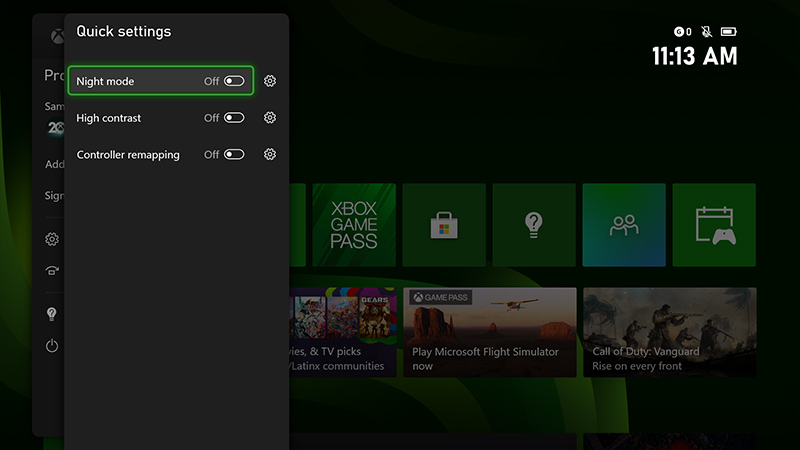Toggle the Night mode switch

tap(234, 81)
